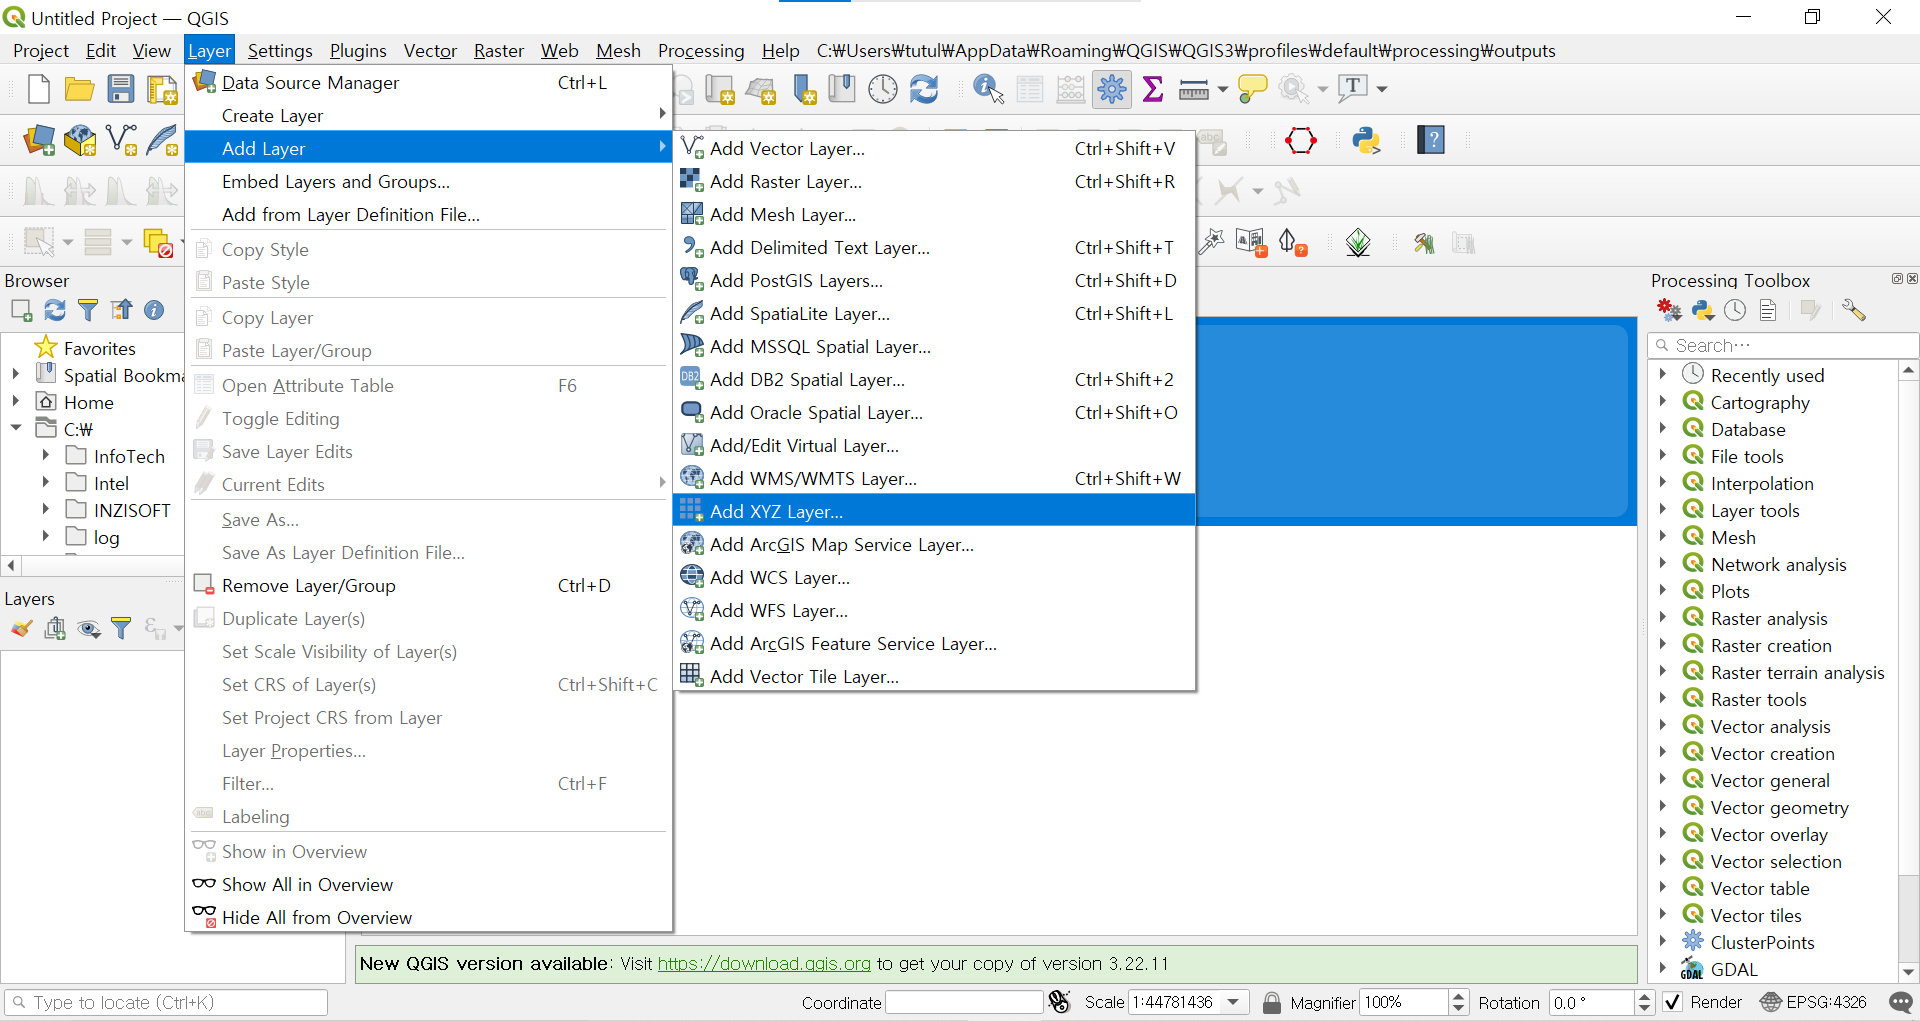Choose Add XYZ Layer menu entry
Screen dimensions: 1920x1021
click(934, 511)
